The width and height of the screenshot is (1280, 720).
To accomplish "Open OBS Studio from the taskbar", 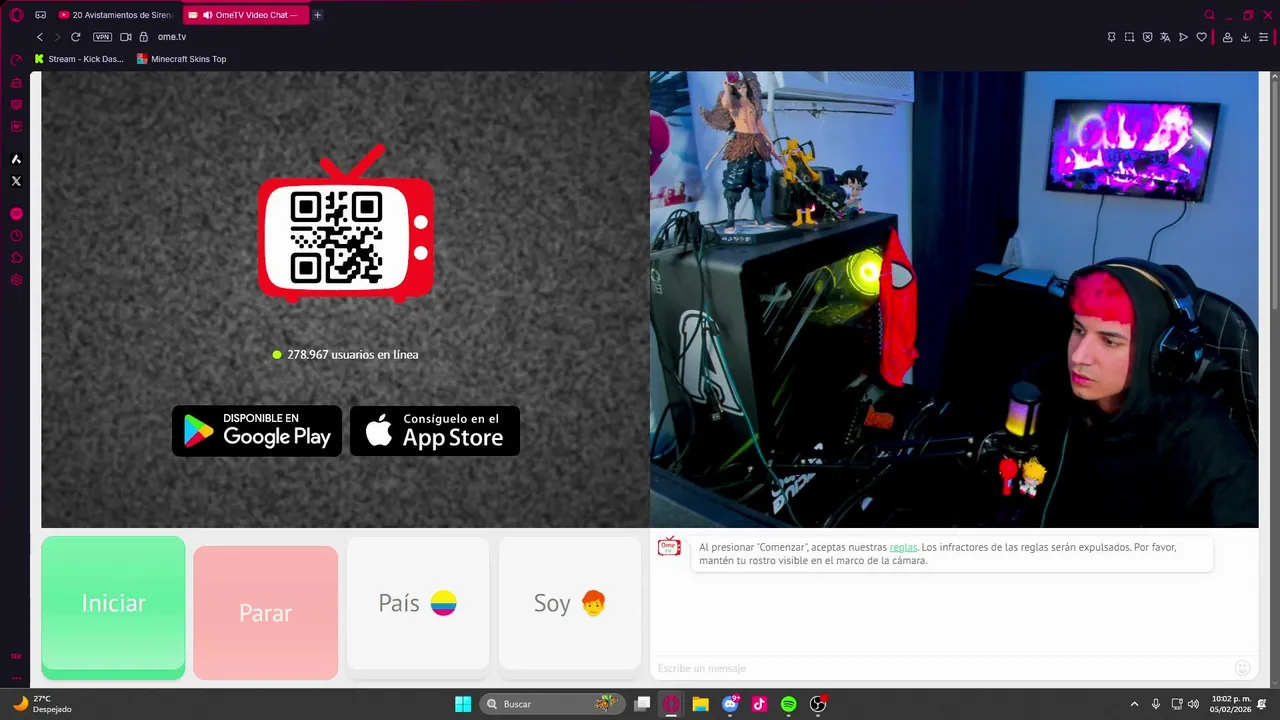I will [818, 704].
